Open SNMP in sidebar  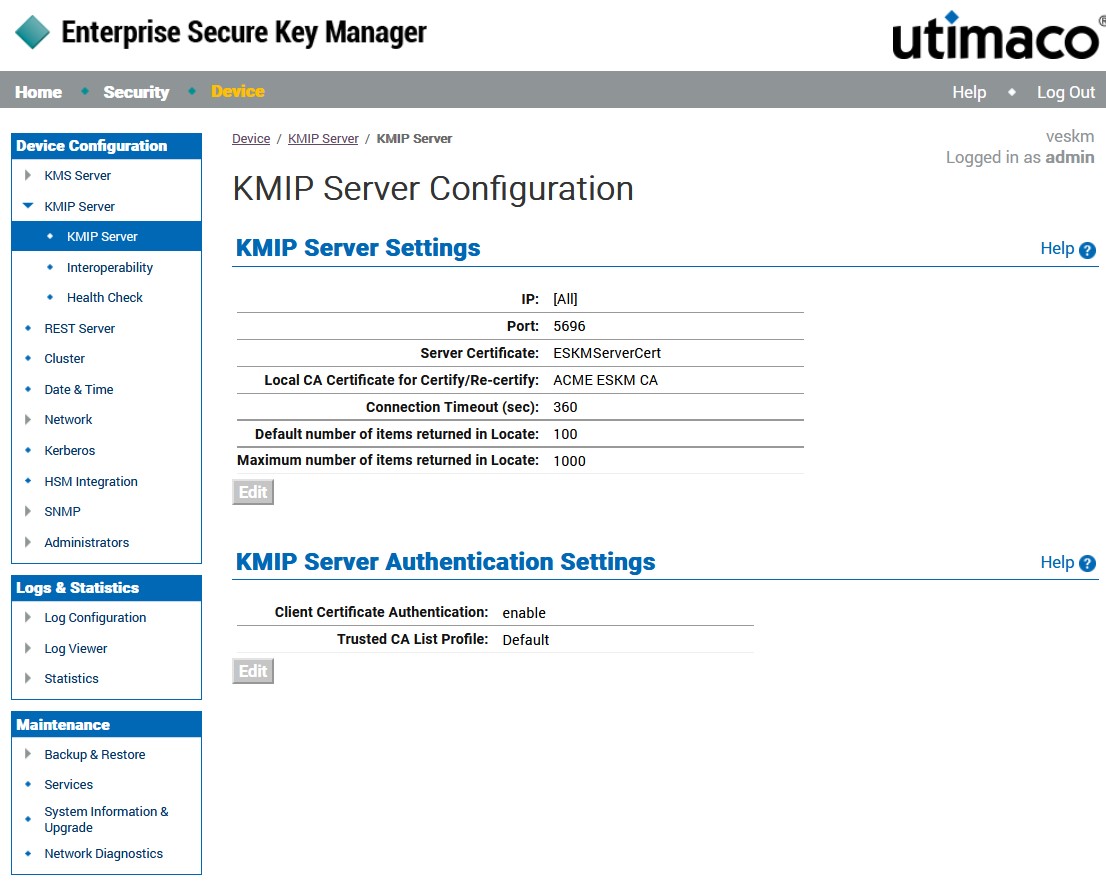62,511
